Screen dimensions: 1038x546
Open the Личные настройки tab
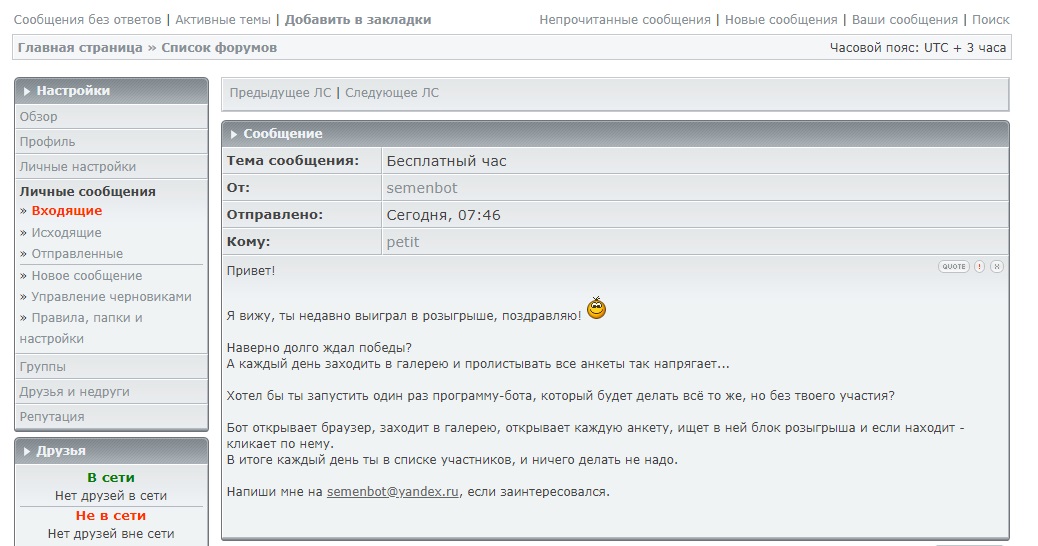click(x=77, y=167)
